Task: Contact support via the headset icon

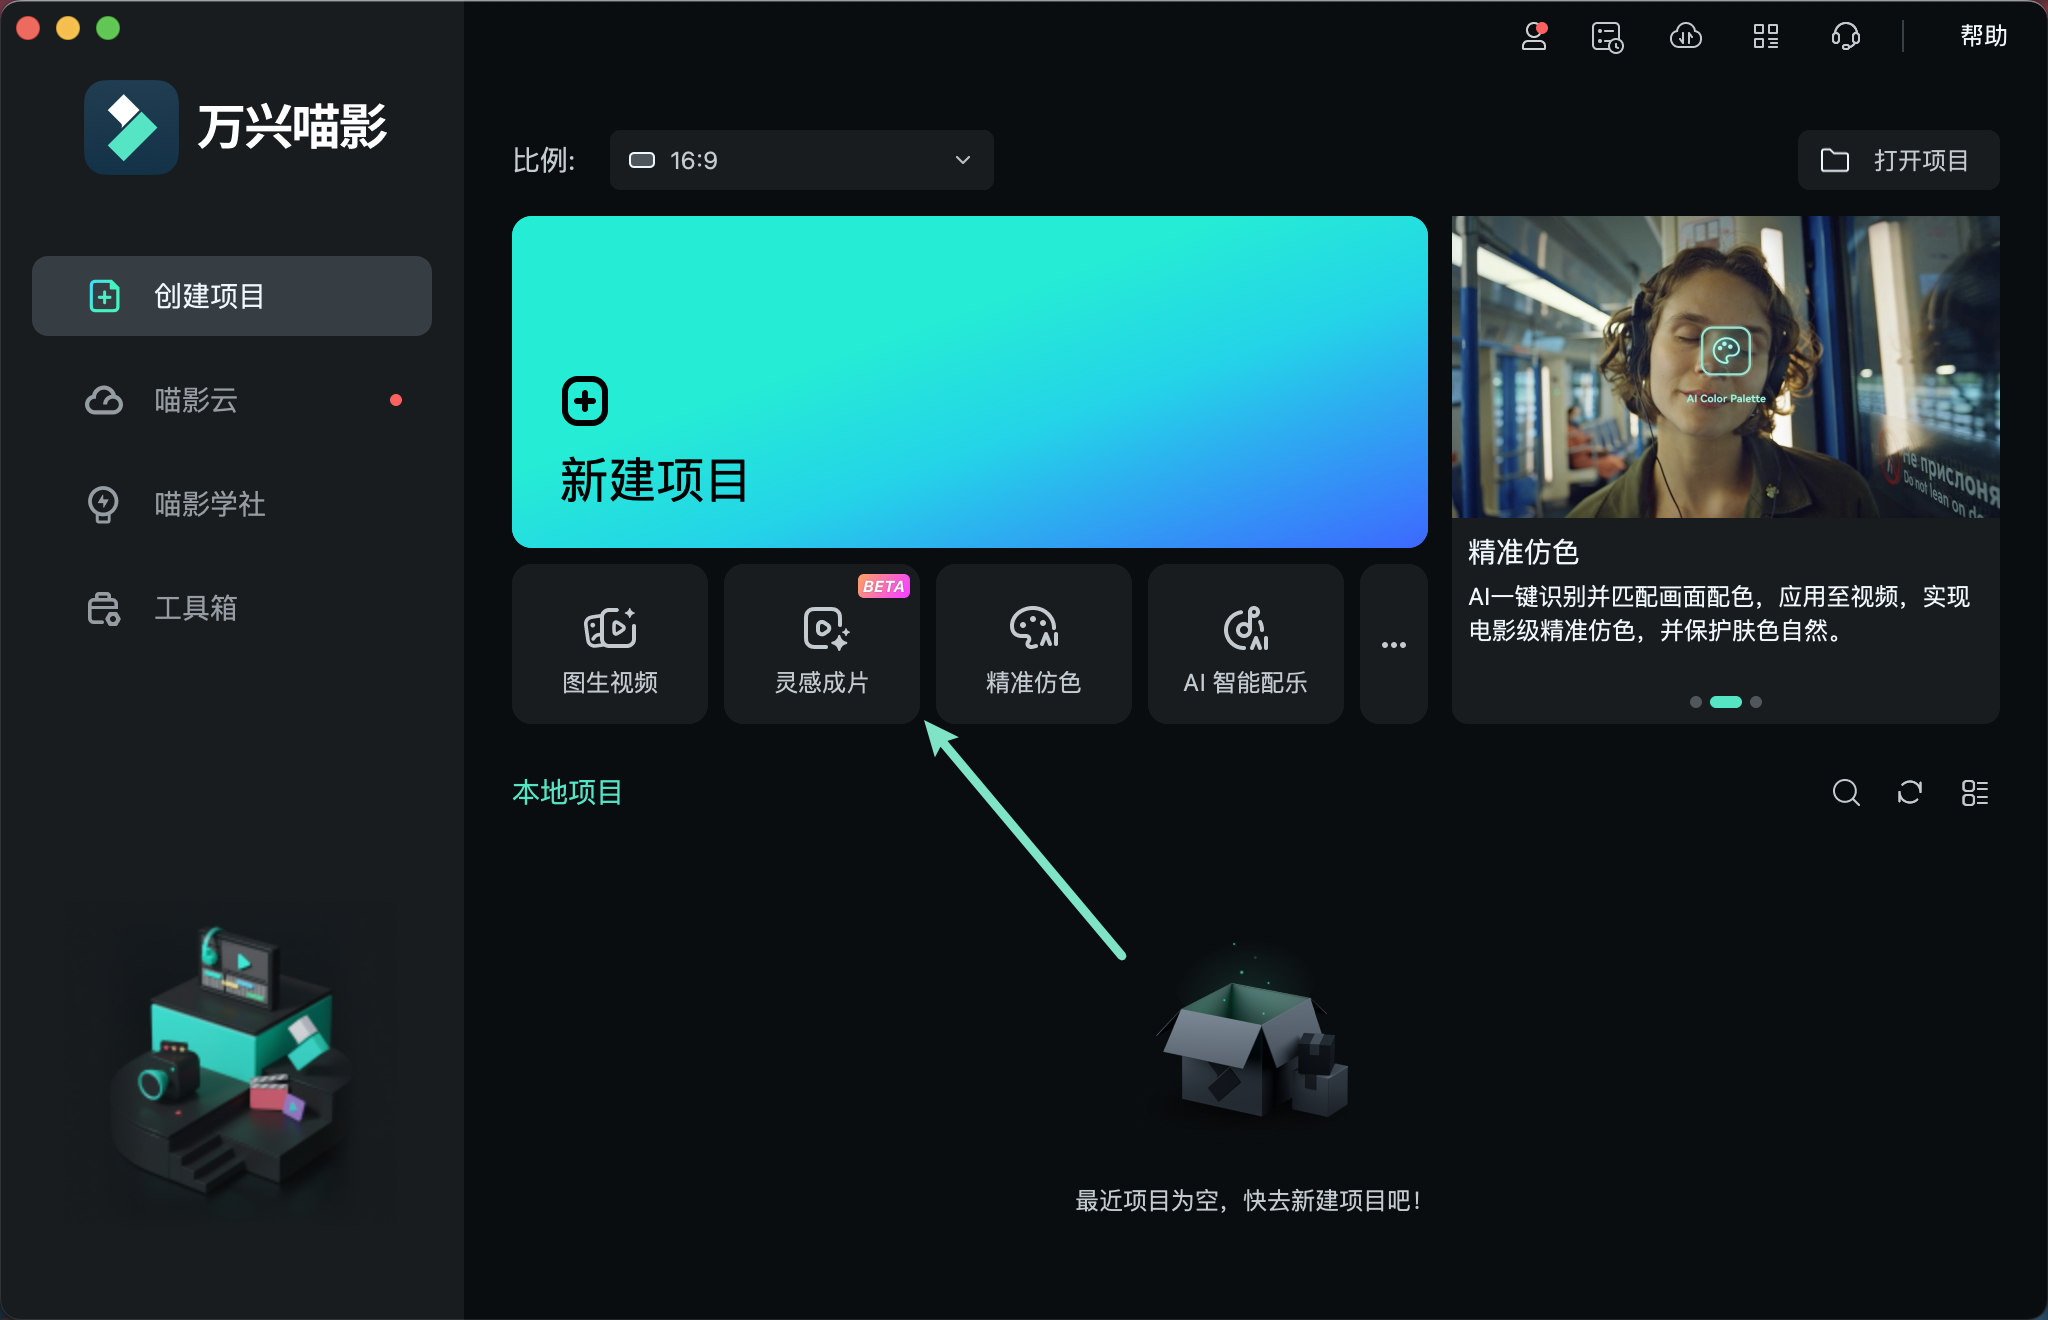Action: click(x=1843, y=37)
